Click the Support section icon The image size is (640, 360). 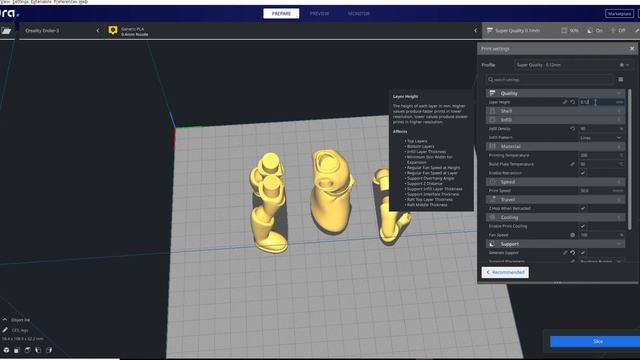pyautogui.click(x=492, y=244)
